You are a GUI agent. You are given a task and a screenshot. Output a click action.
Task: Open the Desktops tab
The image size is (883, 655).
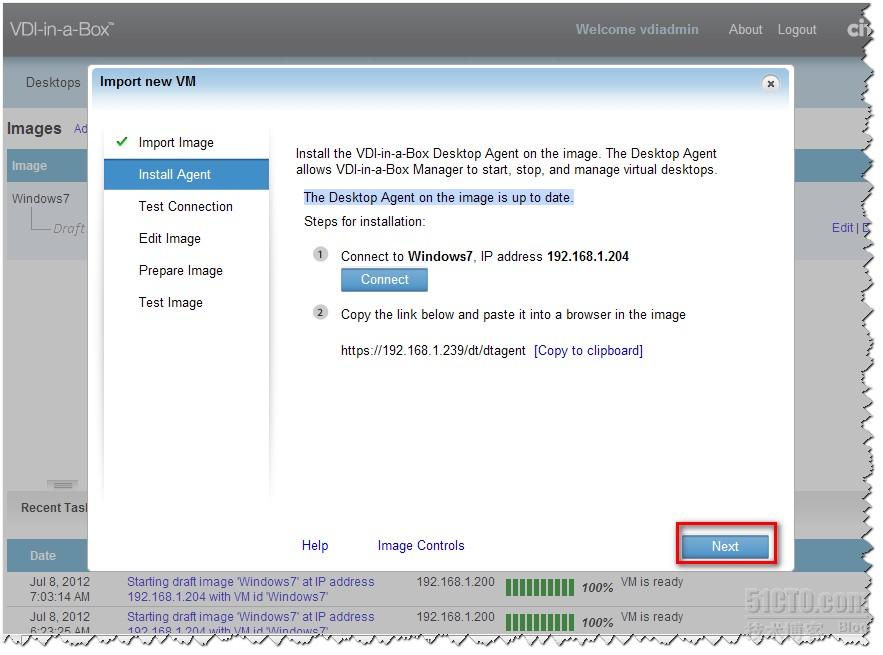(x=53, y=82)
